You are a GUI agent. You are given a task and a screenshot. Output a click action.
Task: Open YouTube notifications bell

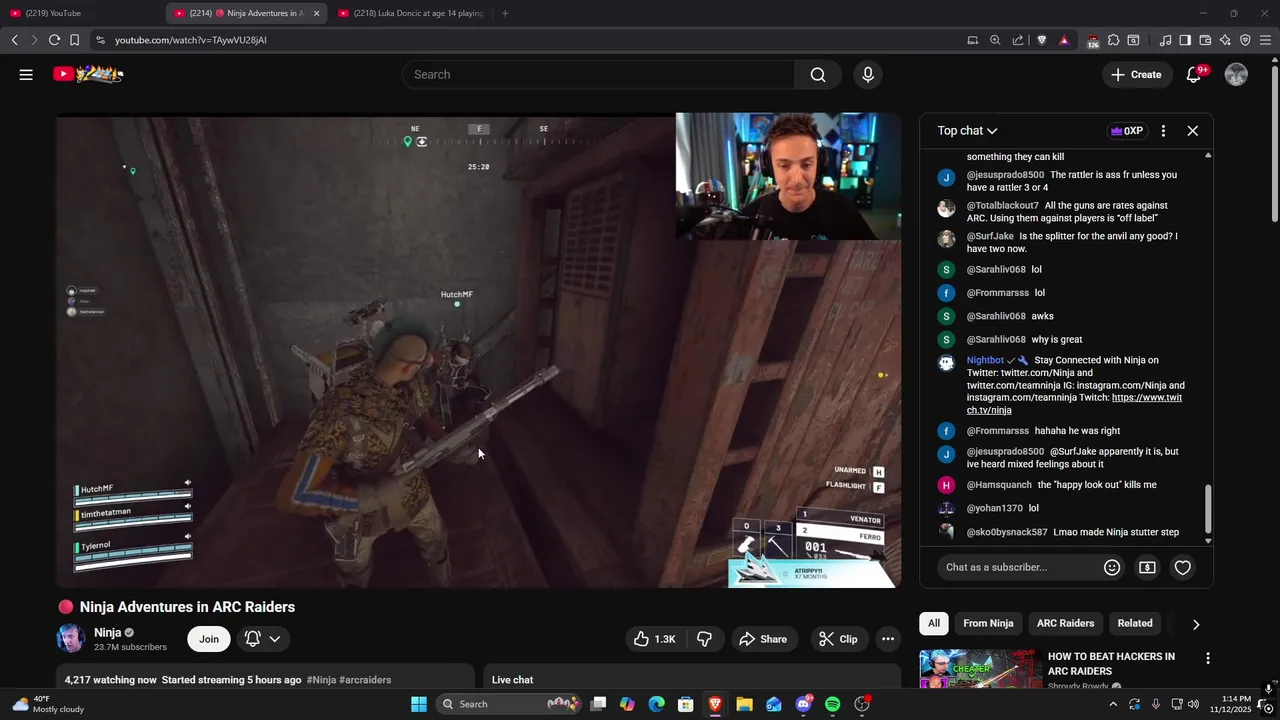click(x=1194, y=74)
